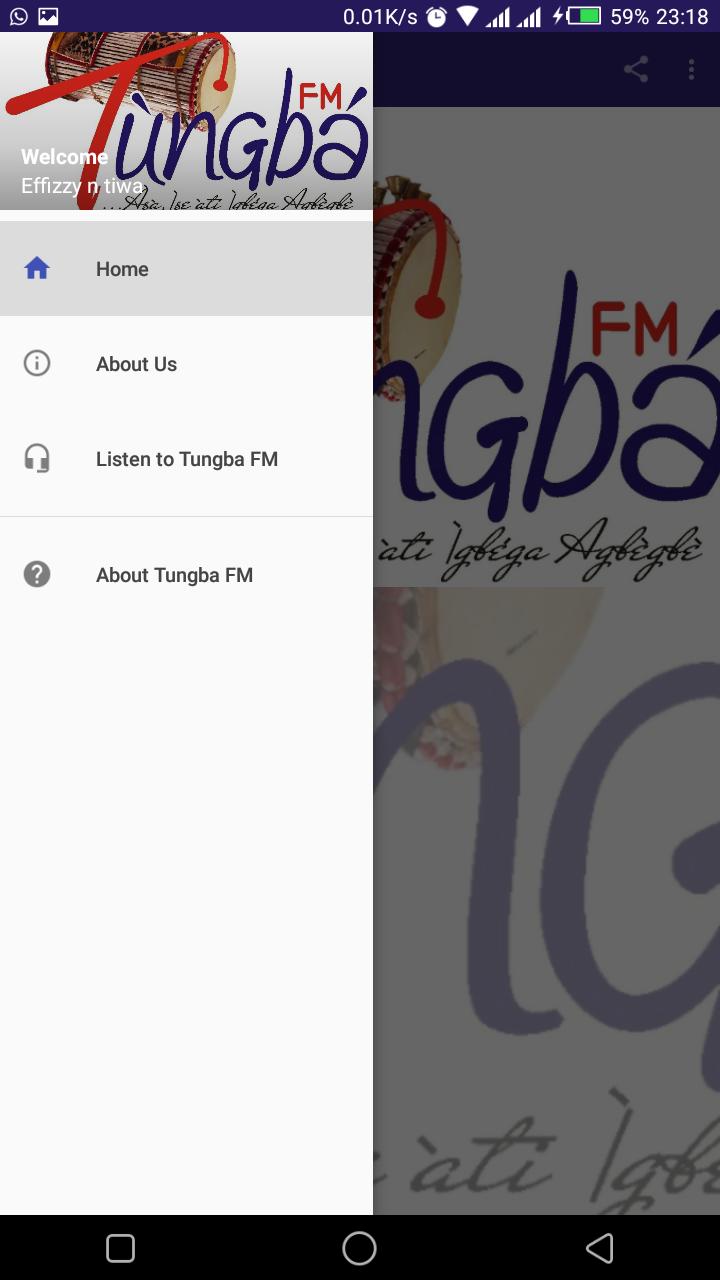Screen dimensions: 720x1280
Task: Tap the 'Effizzy n tiwa' subtitle
Action: [x=82, y=186]
